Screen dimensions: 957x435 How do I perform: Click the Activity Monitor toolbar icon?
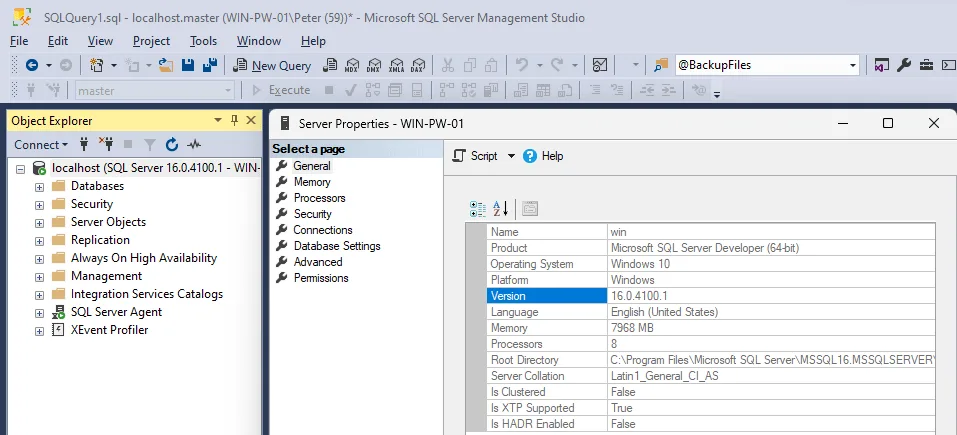(x=600, y=65)
